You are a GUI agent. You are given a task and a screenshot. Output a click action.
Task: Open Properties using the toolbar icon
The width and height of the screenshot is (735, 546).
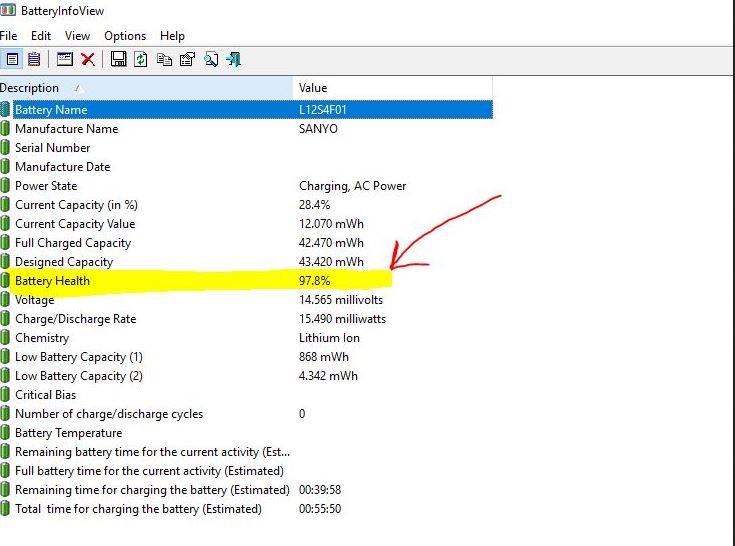tap(187, 59)
